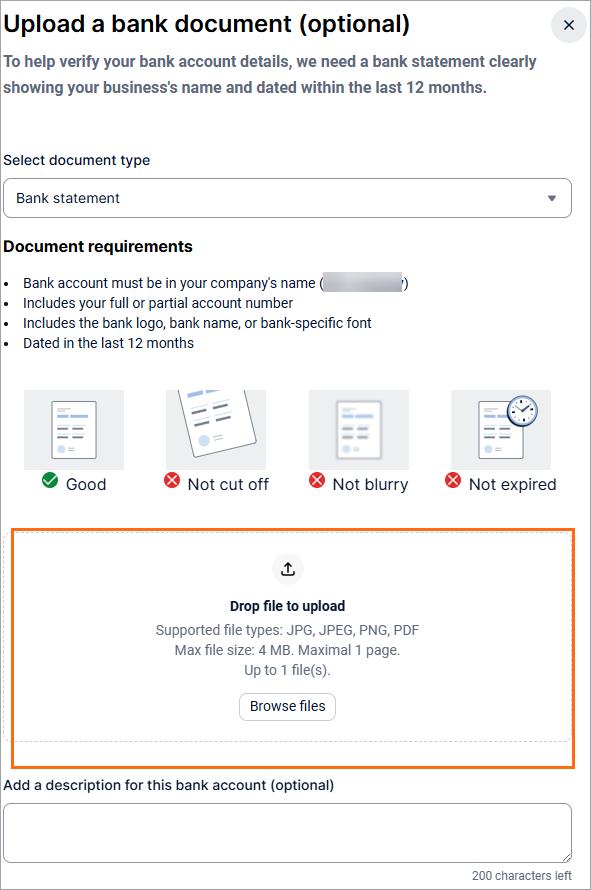Click the Not cut off example thumbnail
This screenshot has width=591, height=890.
click(216, 430)
